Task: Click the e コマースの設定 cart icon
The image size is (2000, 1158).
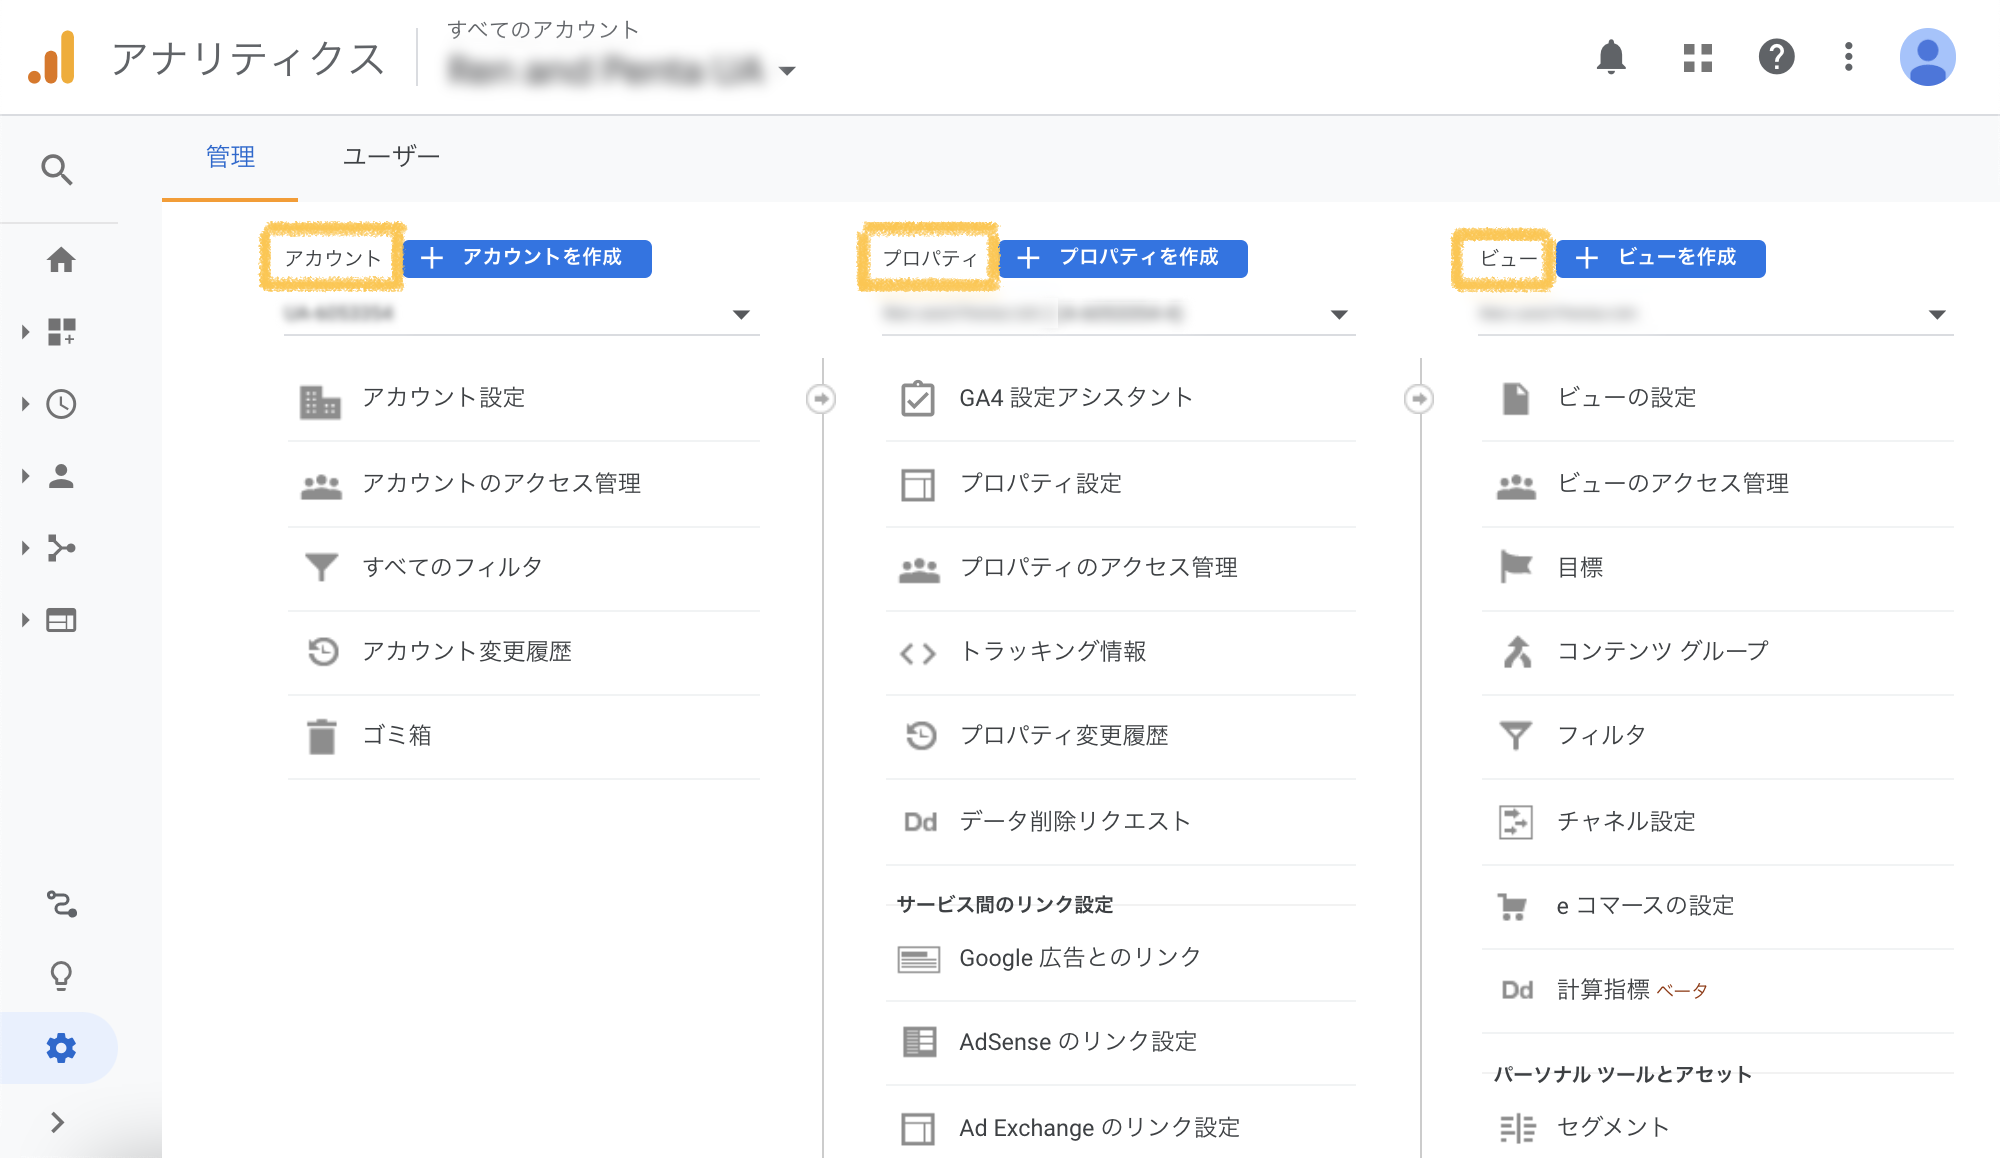Action: point(1512,907)
